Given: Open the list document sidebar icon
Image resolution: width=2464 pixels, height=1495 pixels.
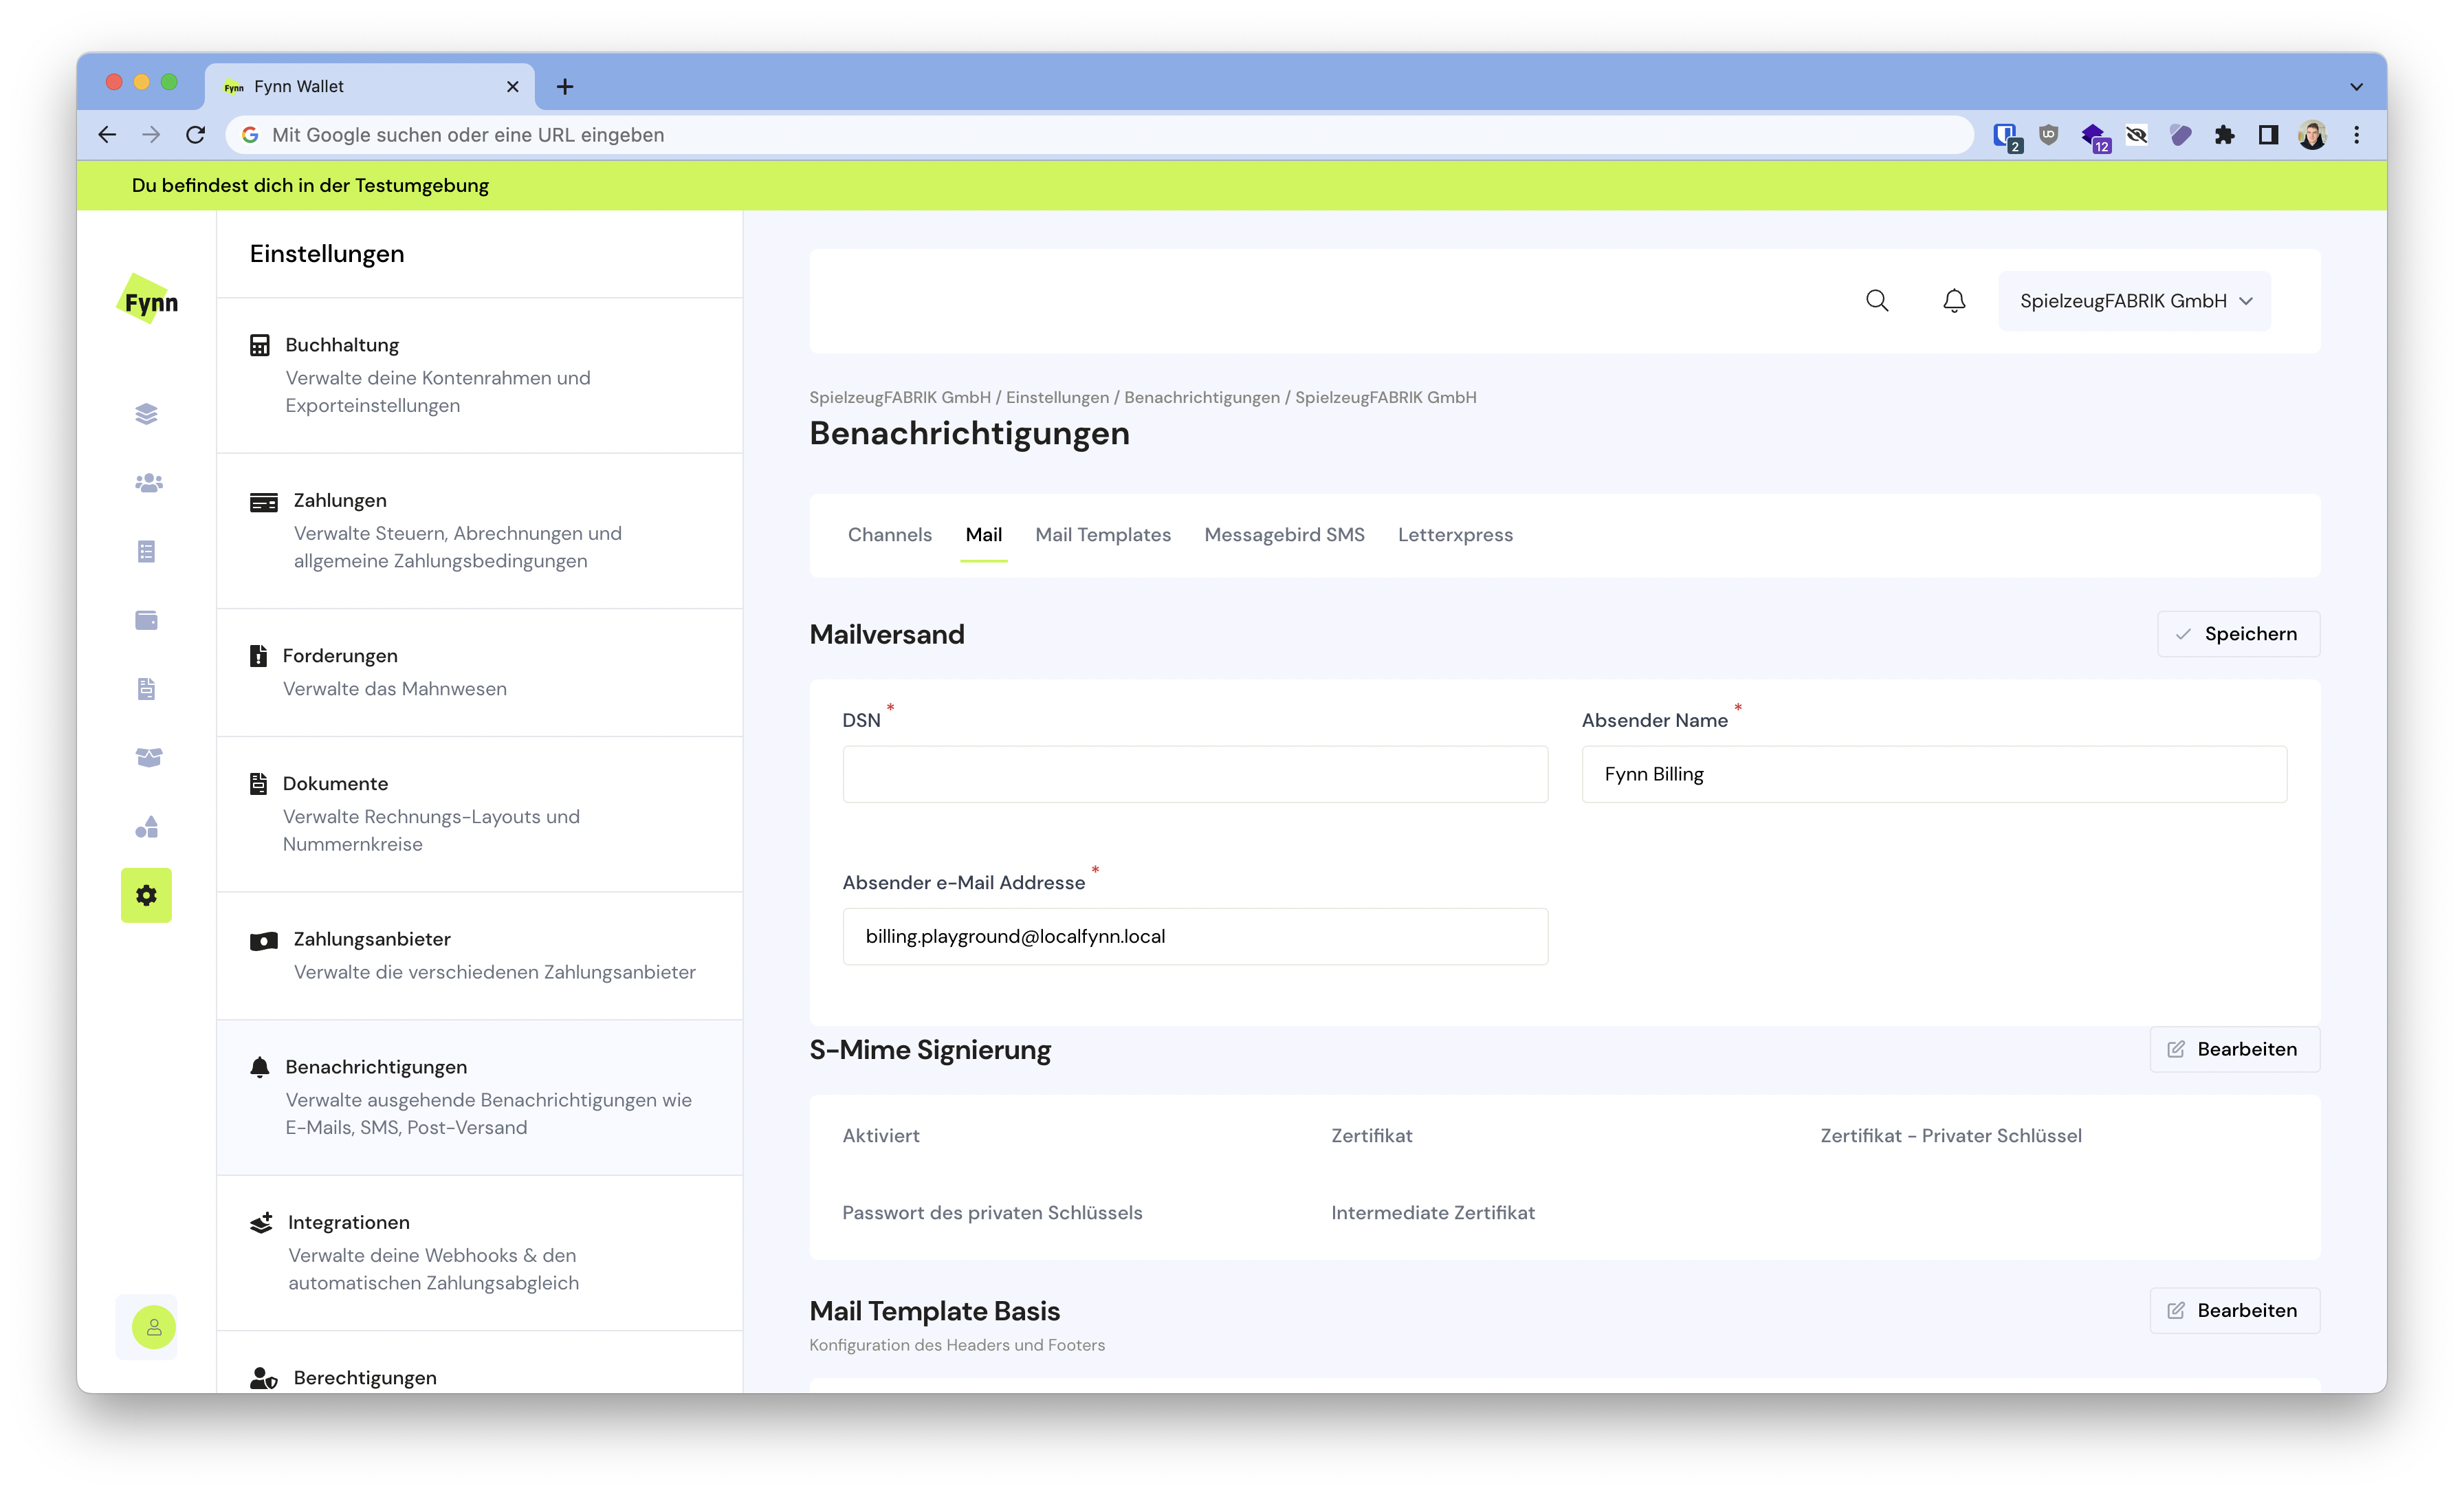Looking at the screenshot, I should pos(147,552).
